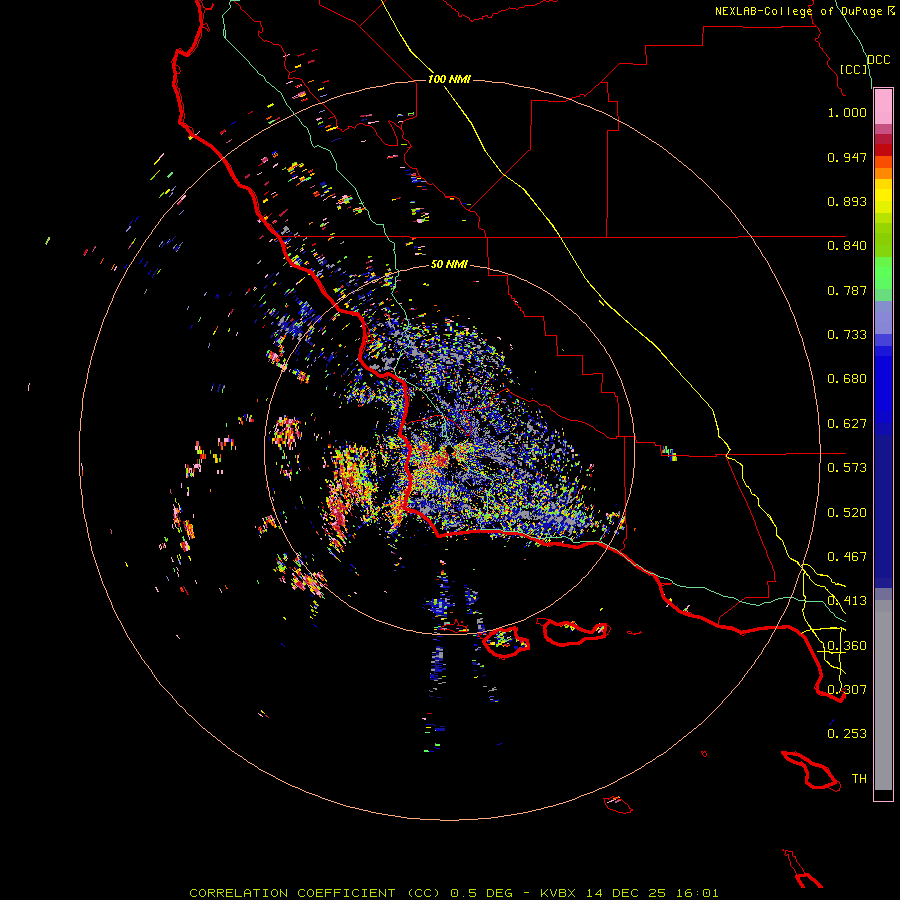Click the 100 NMI range ring label
Image resolution: width=900 pixels, height=900 pixels.
point(449,79)
